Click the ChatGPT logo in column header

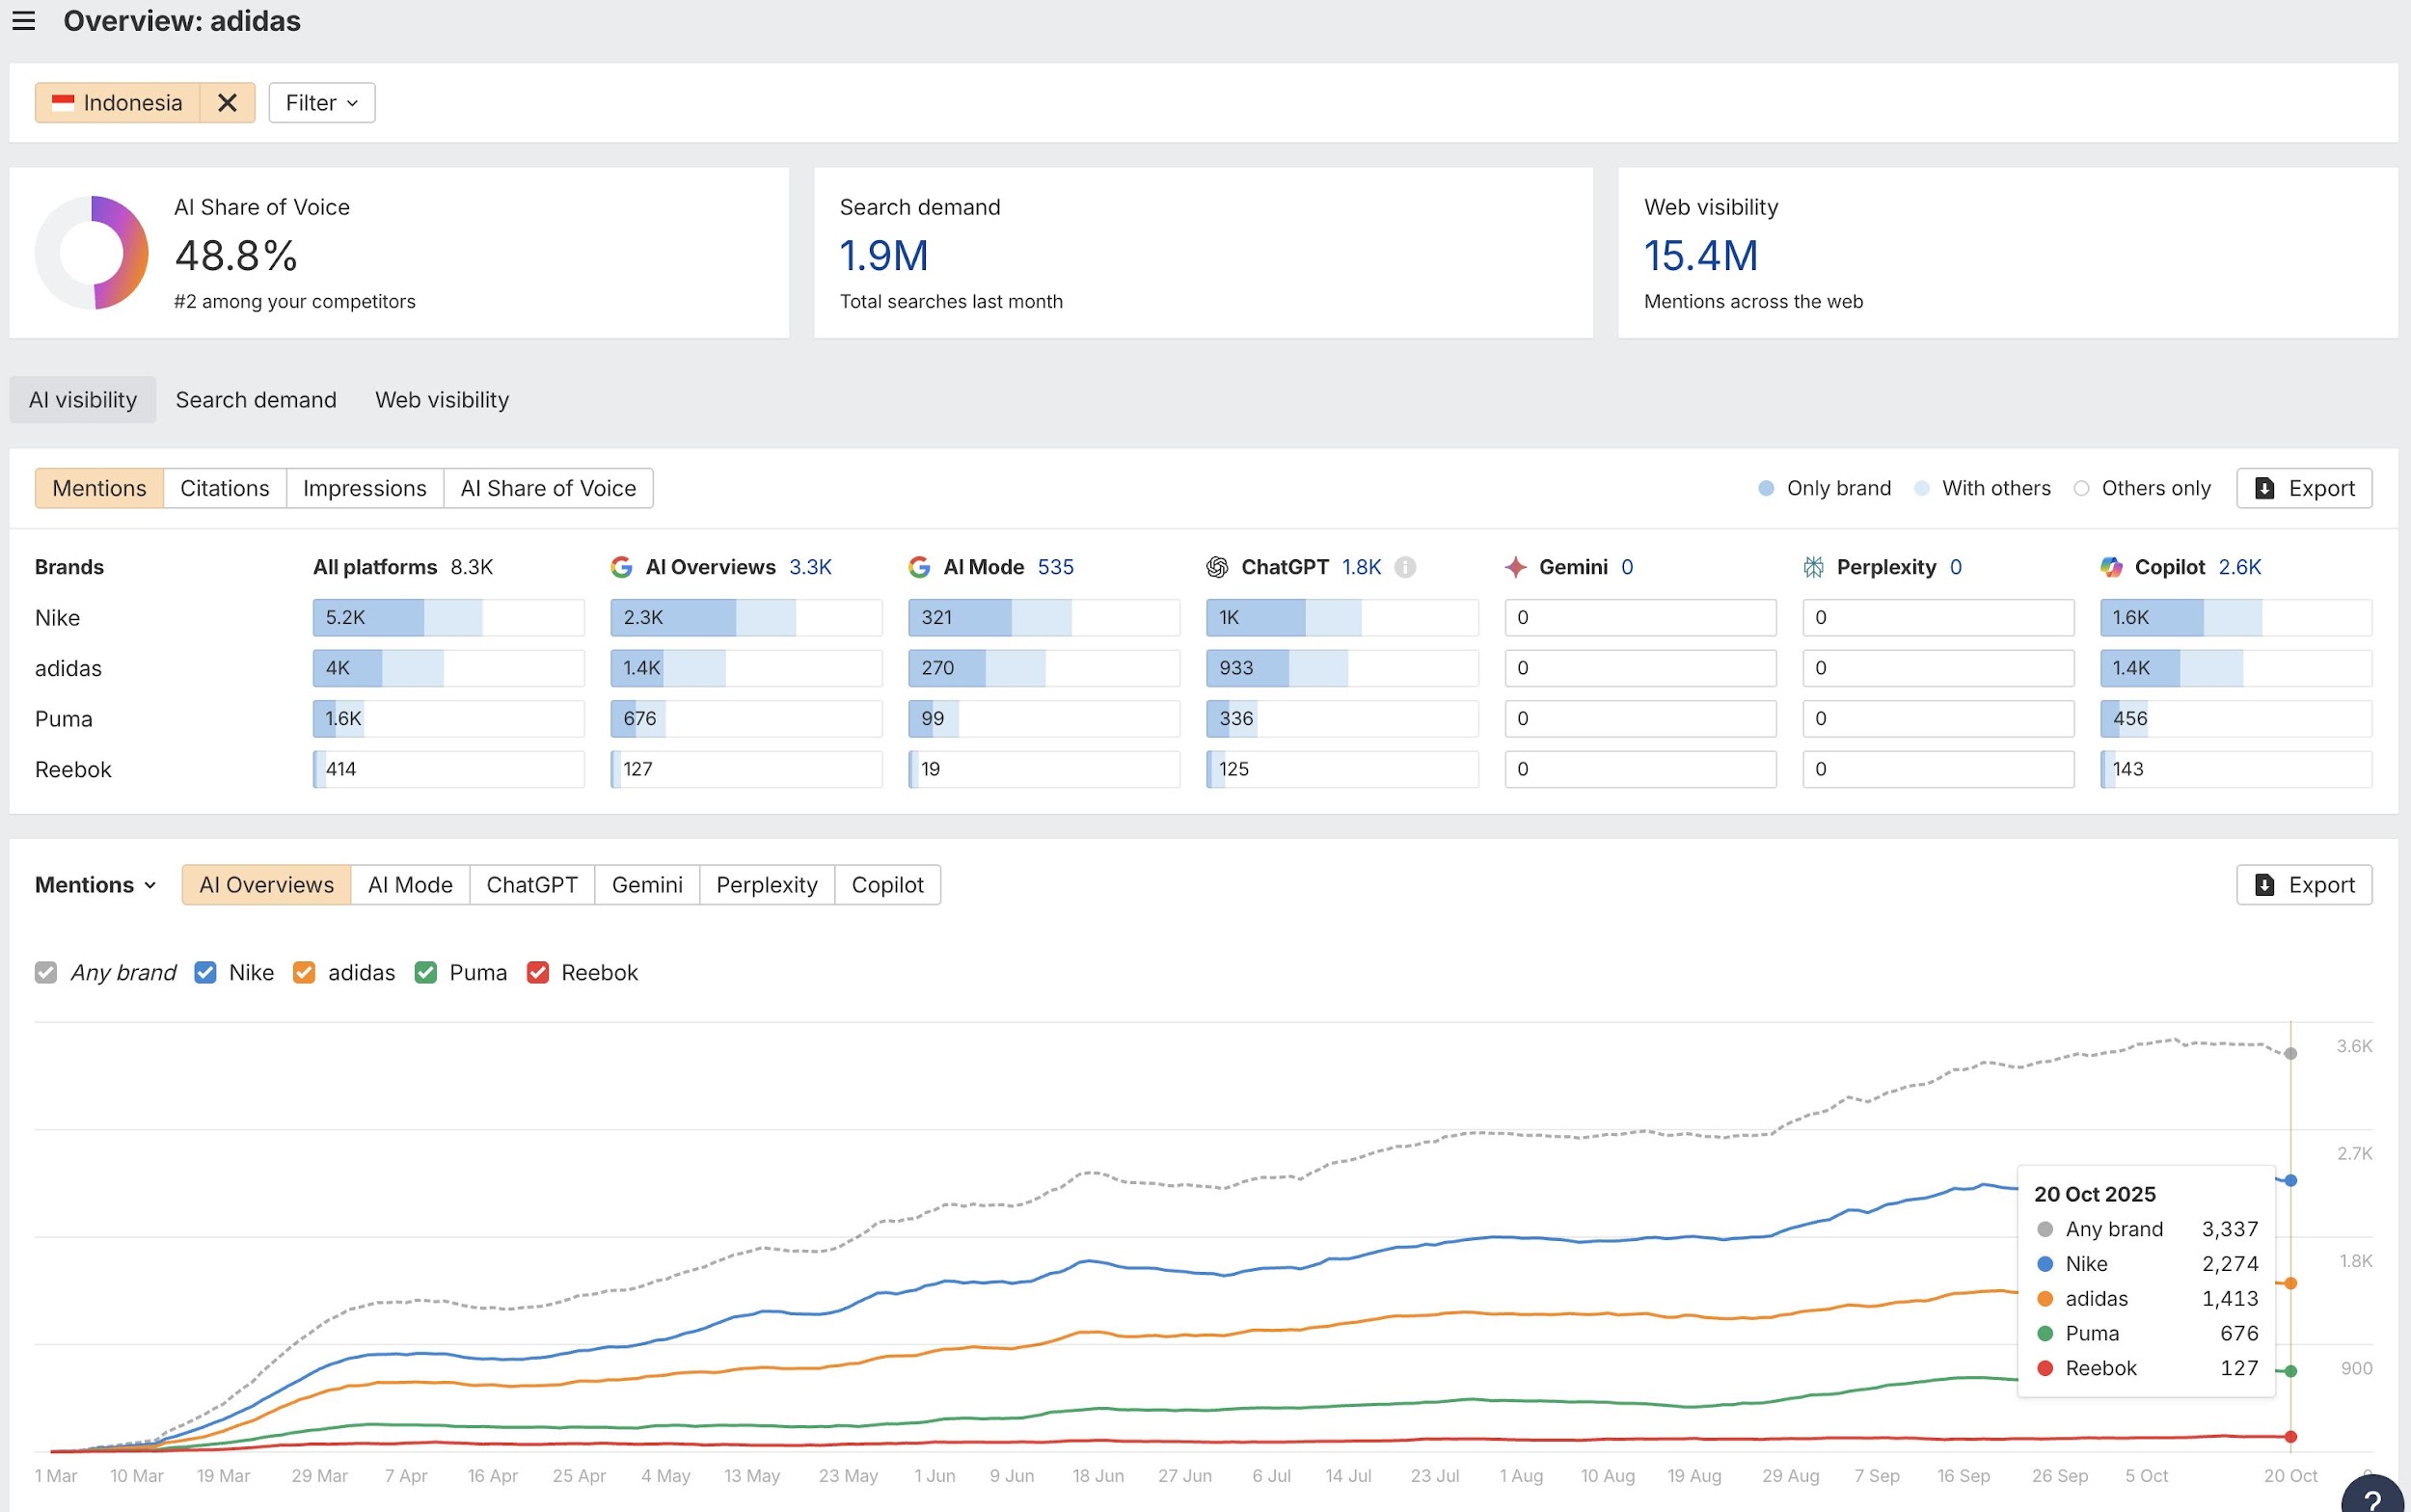(x=1217, y=567)
